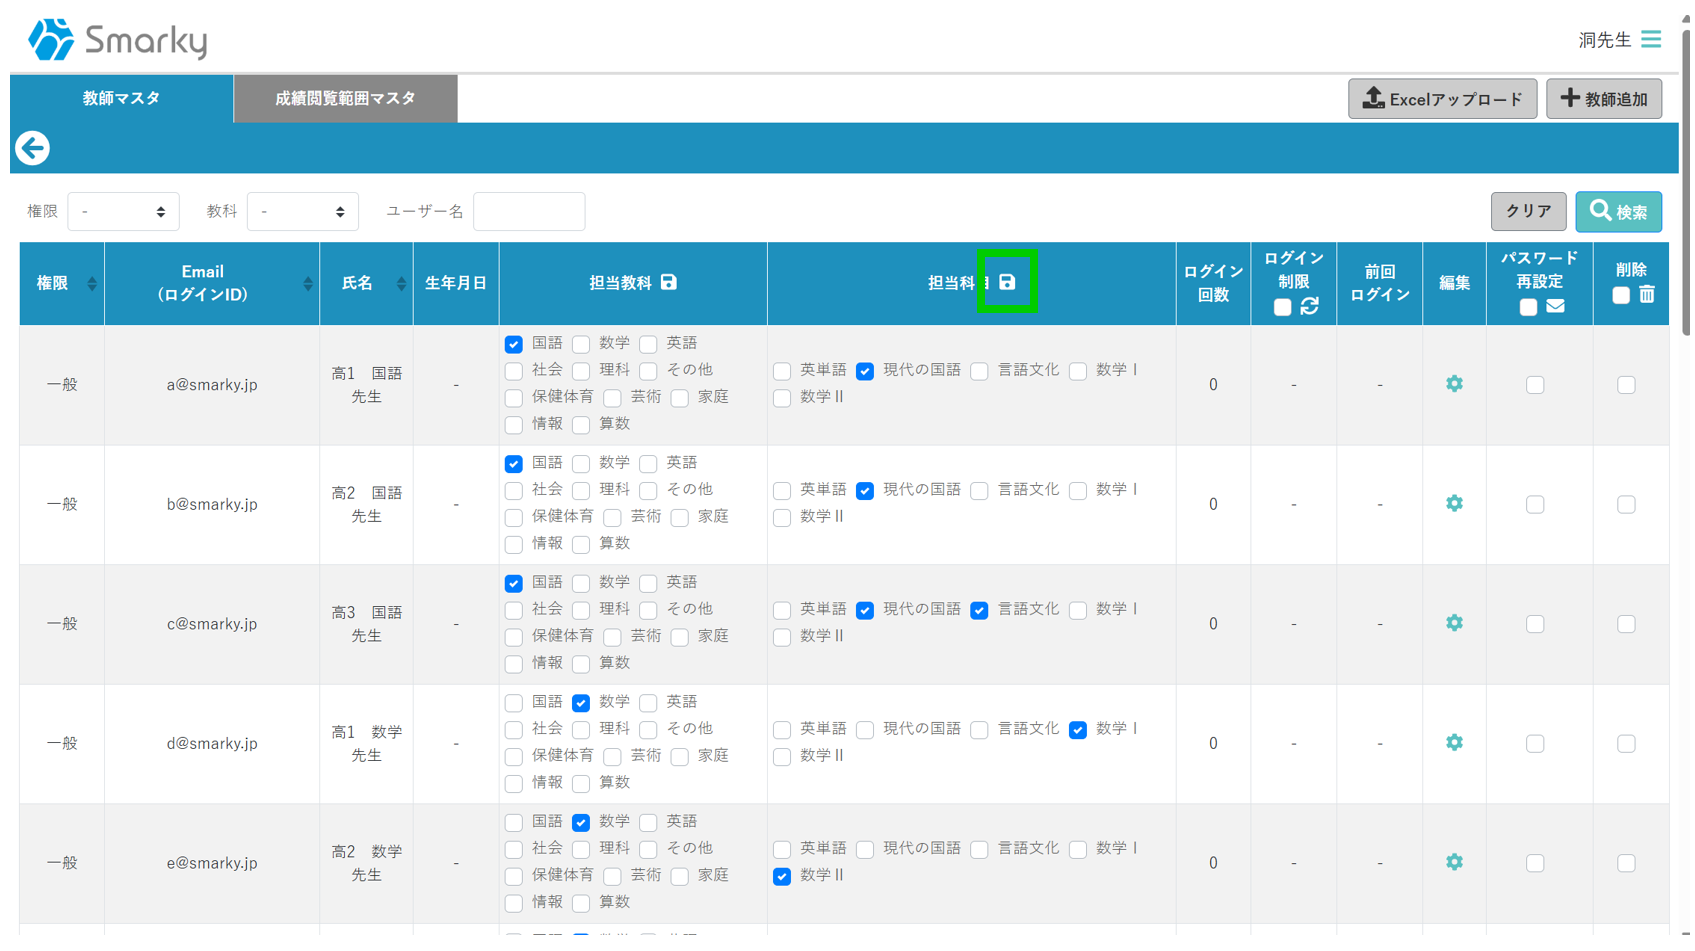Open the hamburger menu beside 洞先生

(1651, 39)
